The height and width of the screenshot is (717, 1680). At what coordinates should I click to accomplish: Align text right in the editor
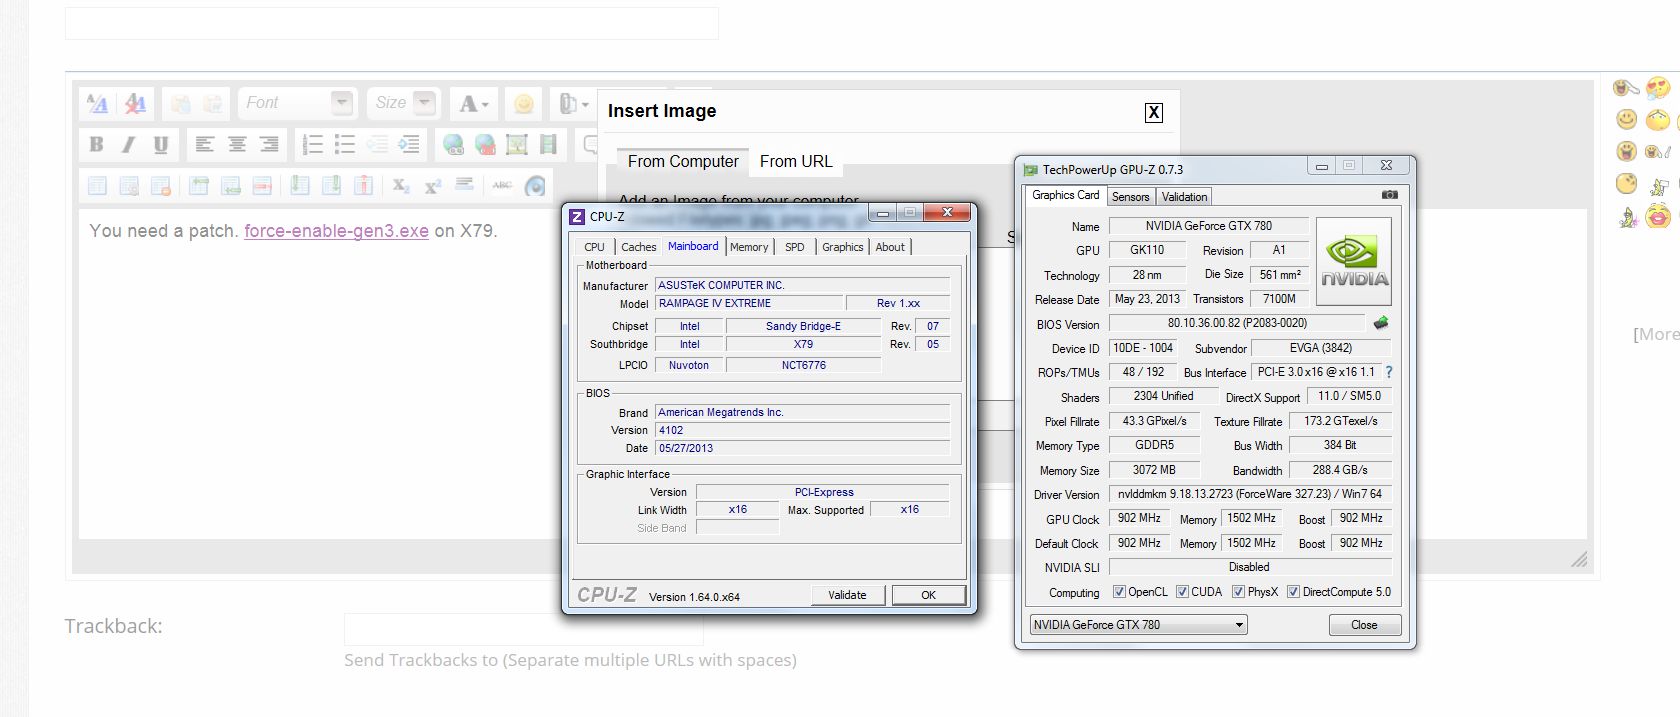click(x=269, y=144)
